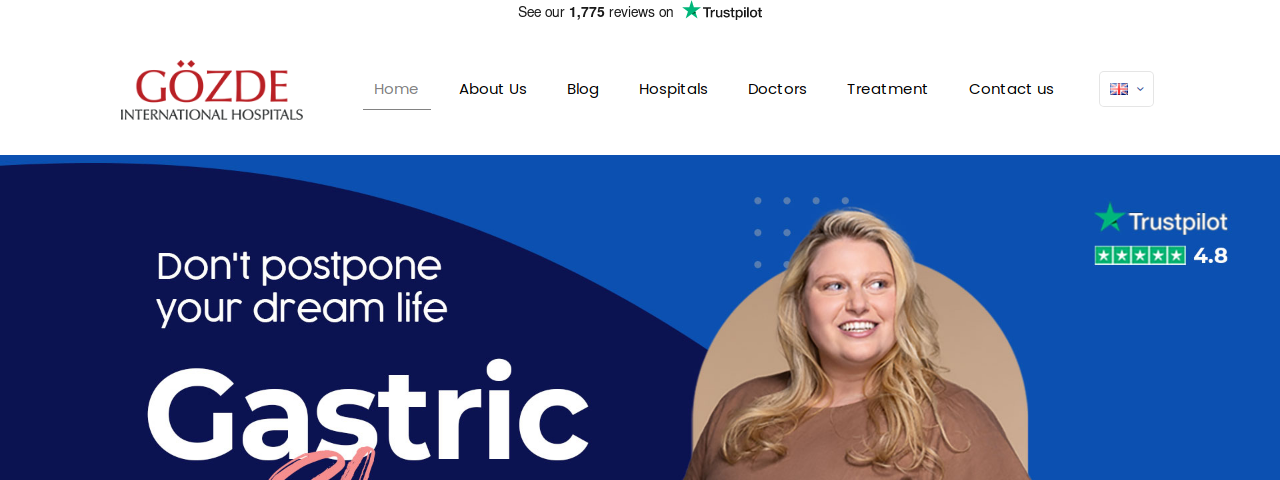Viewport: 1280px width, 480px height.
Task: Click the Trustpilot wordmark in top bar
Action: (x=732, y=12)
